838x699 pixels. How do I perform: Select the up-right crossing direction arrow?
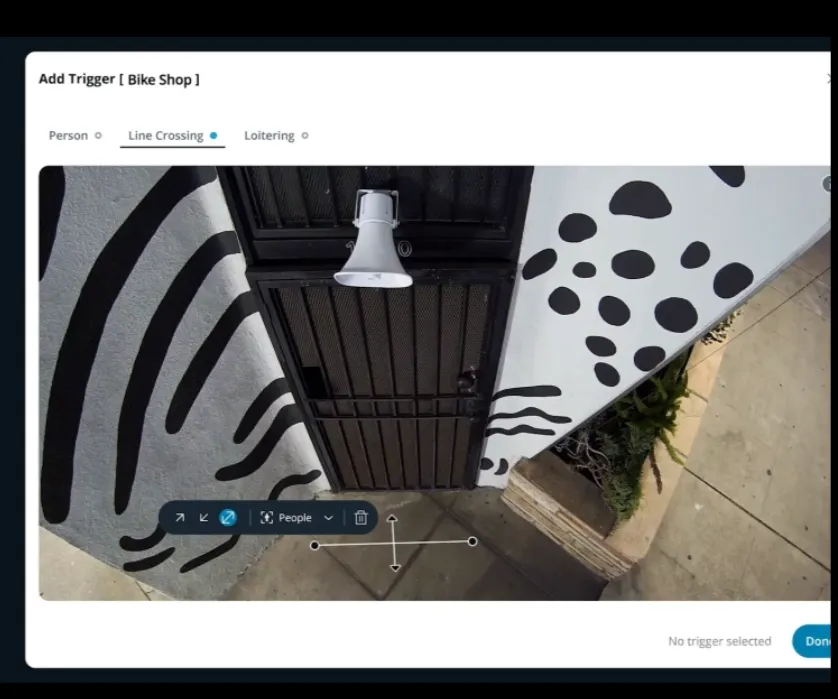pos(180,518)
